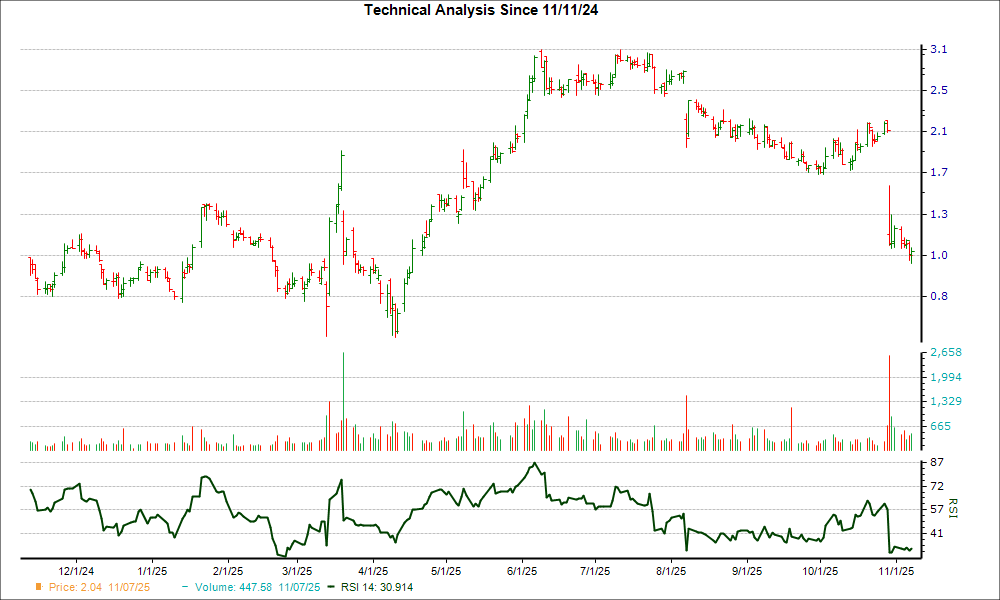Click the 11/07/25 date next to Price legend
The image size is (1000, 600).
(x=128, y=588)
